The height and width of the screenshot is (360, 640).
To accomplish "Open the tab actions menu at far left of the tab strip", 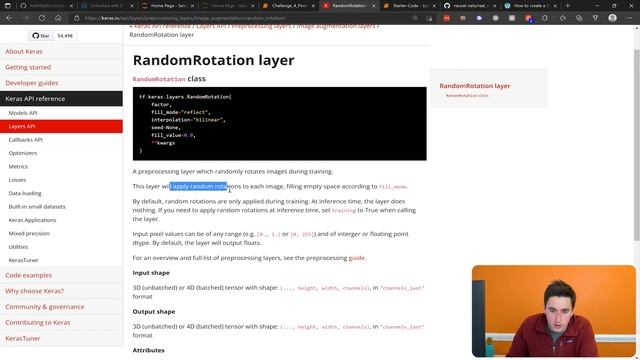I will click(8, 6).
